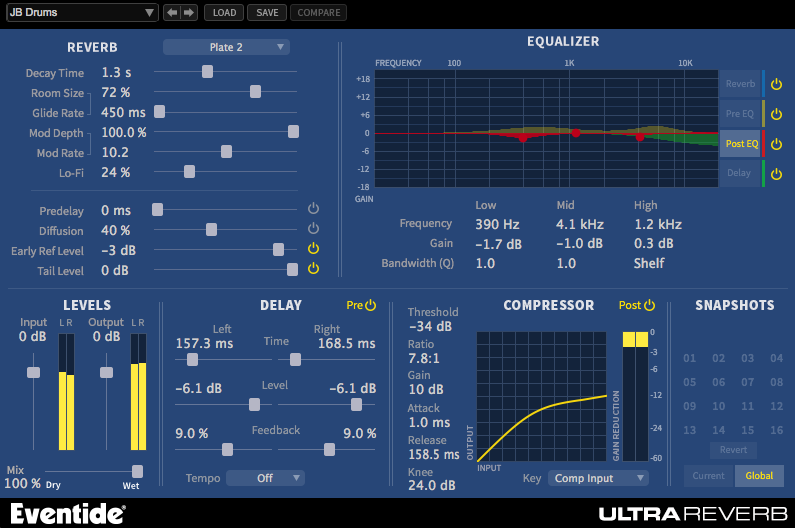Toggle the Pre EQ power icon
Image resolution: width=795 pixels, height=528 pixels.
[x=776, y=114]
